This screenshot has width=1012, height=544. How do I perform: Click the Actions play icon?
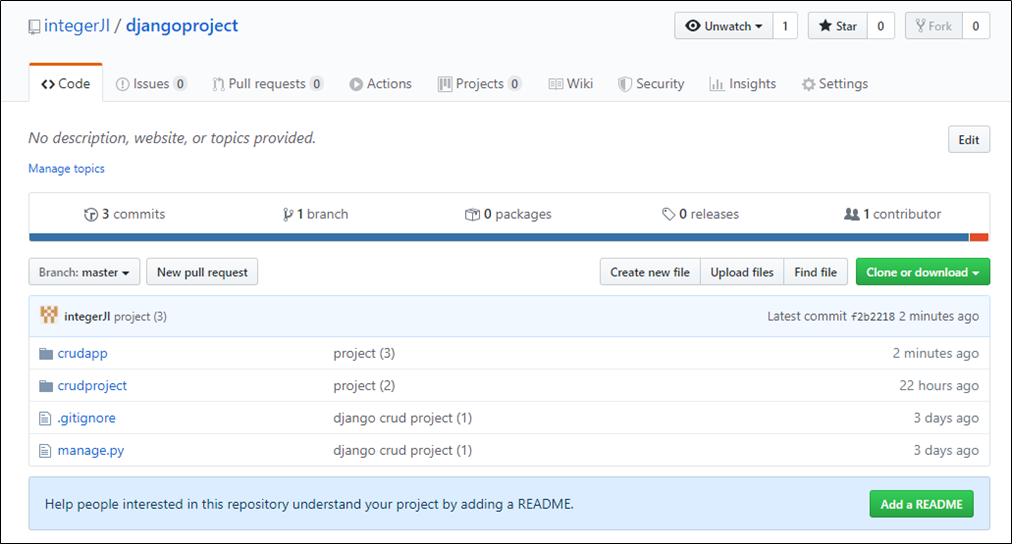click(x=356, y=85)
